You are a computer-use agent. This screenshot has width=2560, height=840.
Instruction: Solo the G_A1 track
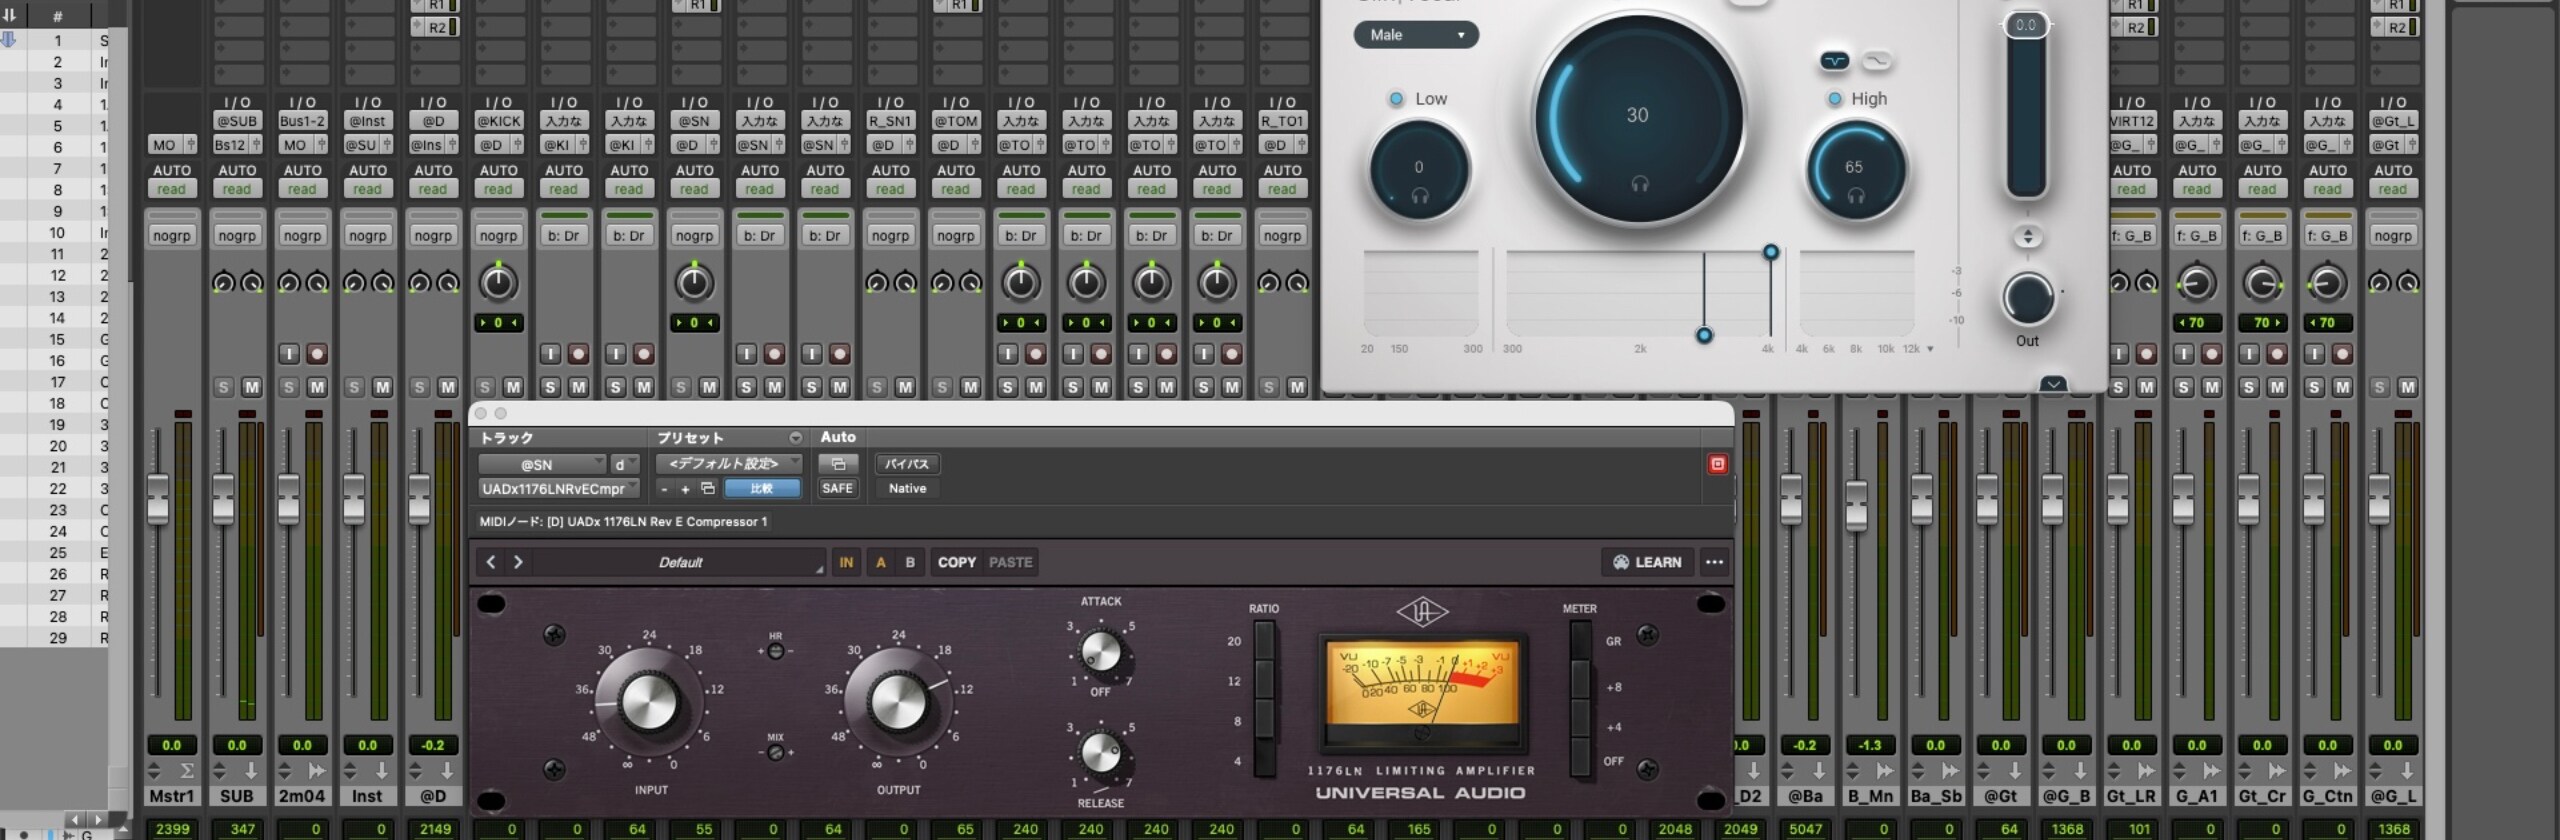(2183, 387)
